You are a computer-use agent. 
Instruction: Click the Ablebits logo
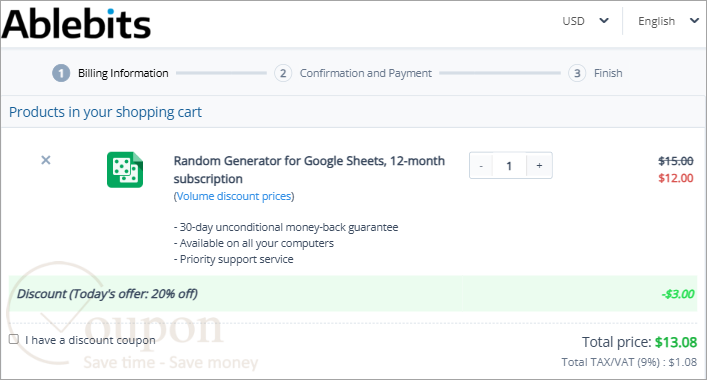(76, 23)
